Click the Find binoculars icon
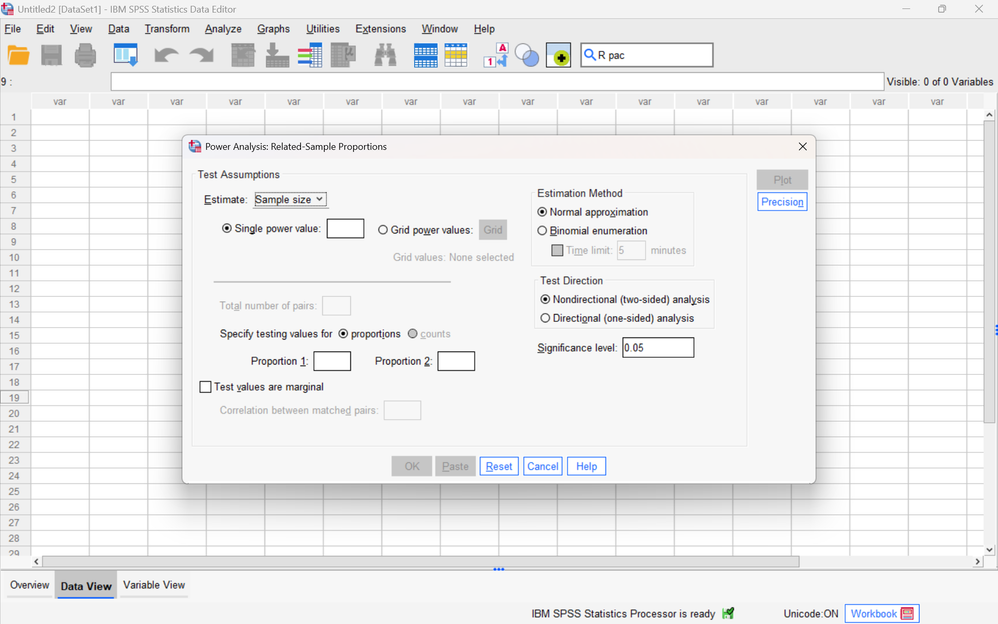 tap(385, 55)
